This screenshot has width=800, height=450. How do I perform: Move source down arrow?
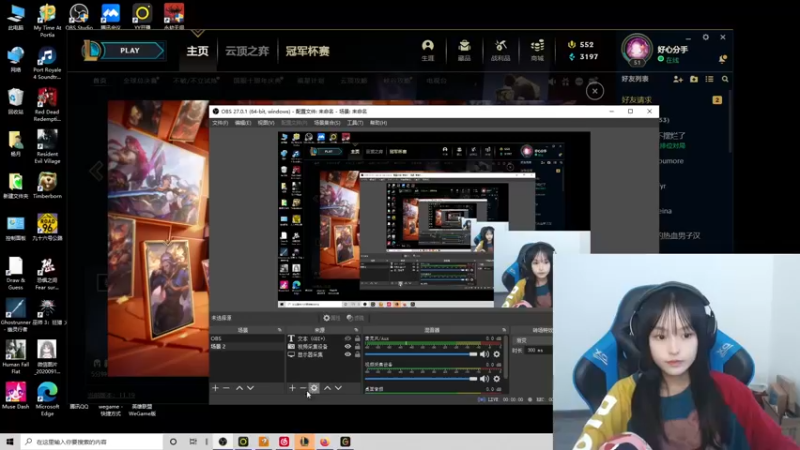(338, 388)
